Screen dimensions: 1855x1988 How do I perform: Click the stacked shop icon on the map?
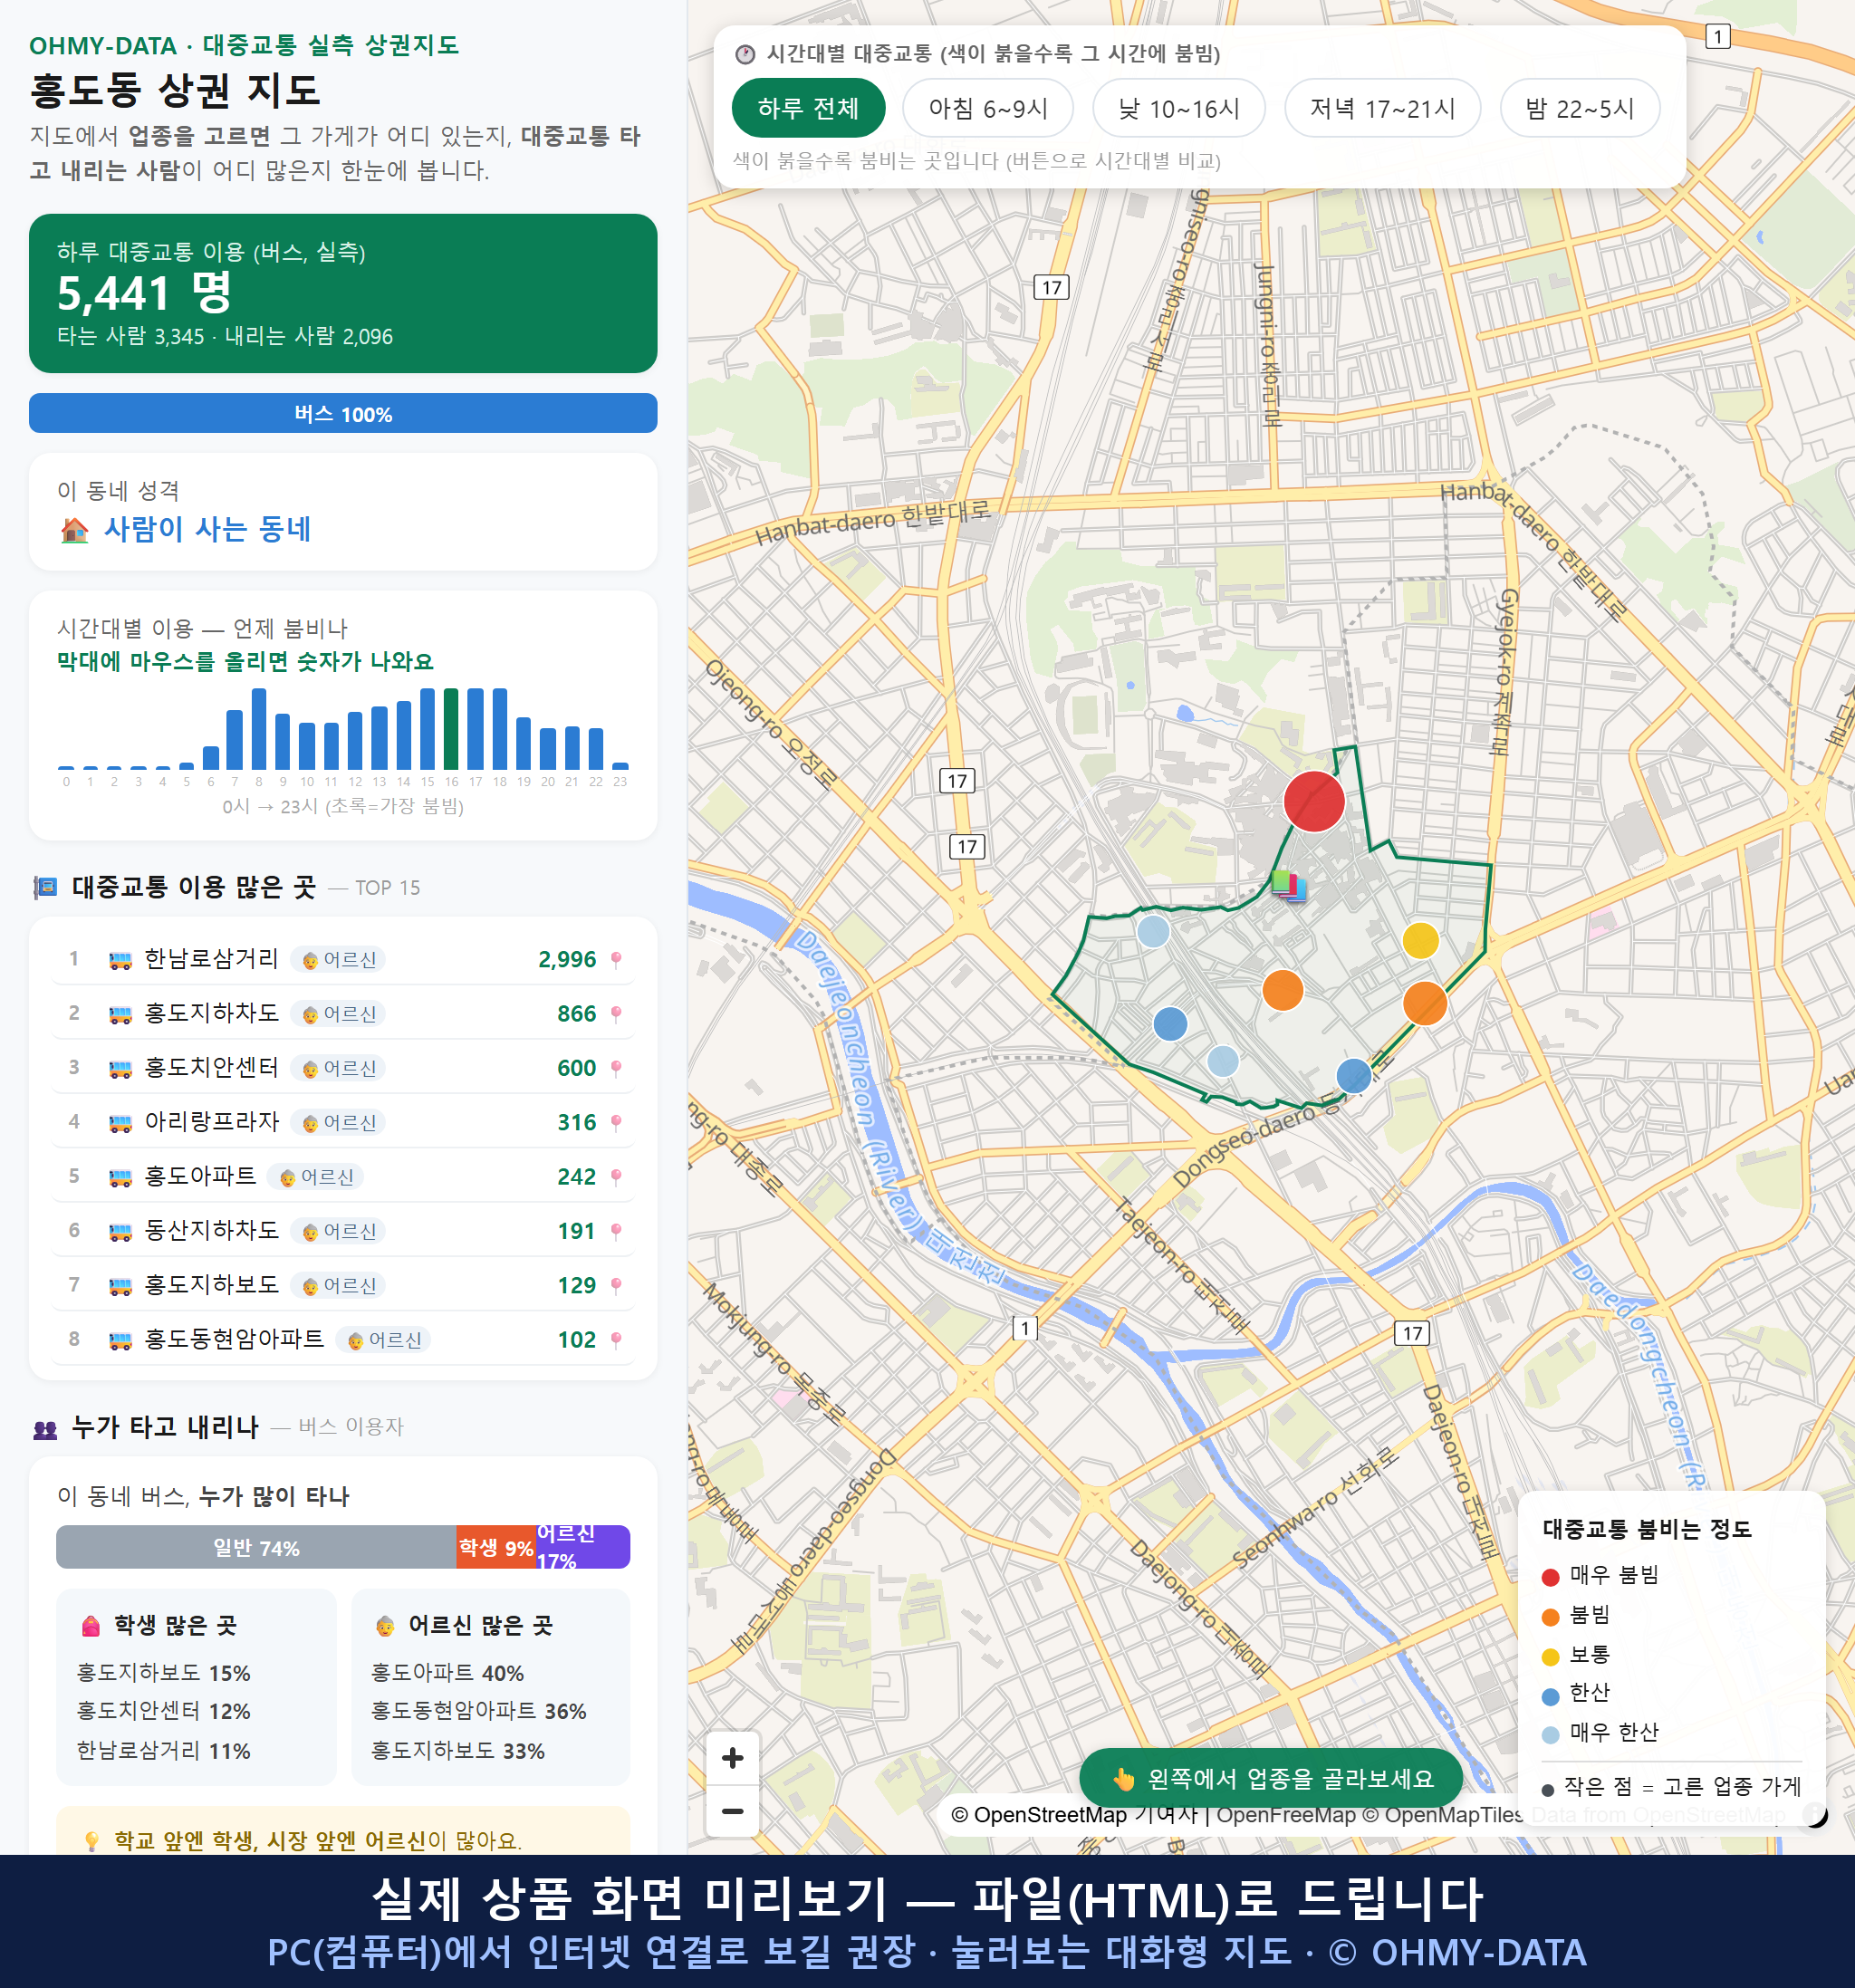click(x=1288, y=885)
